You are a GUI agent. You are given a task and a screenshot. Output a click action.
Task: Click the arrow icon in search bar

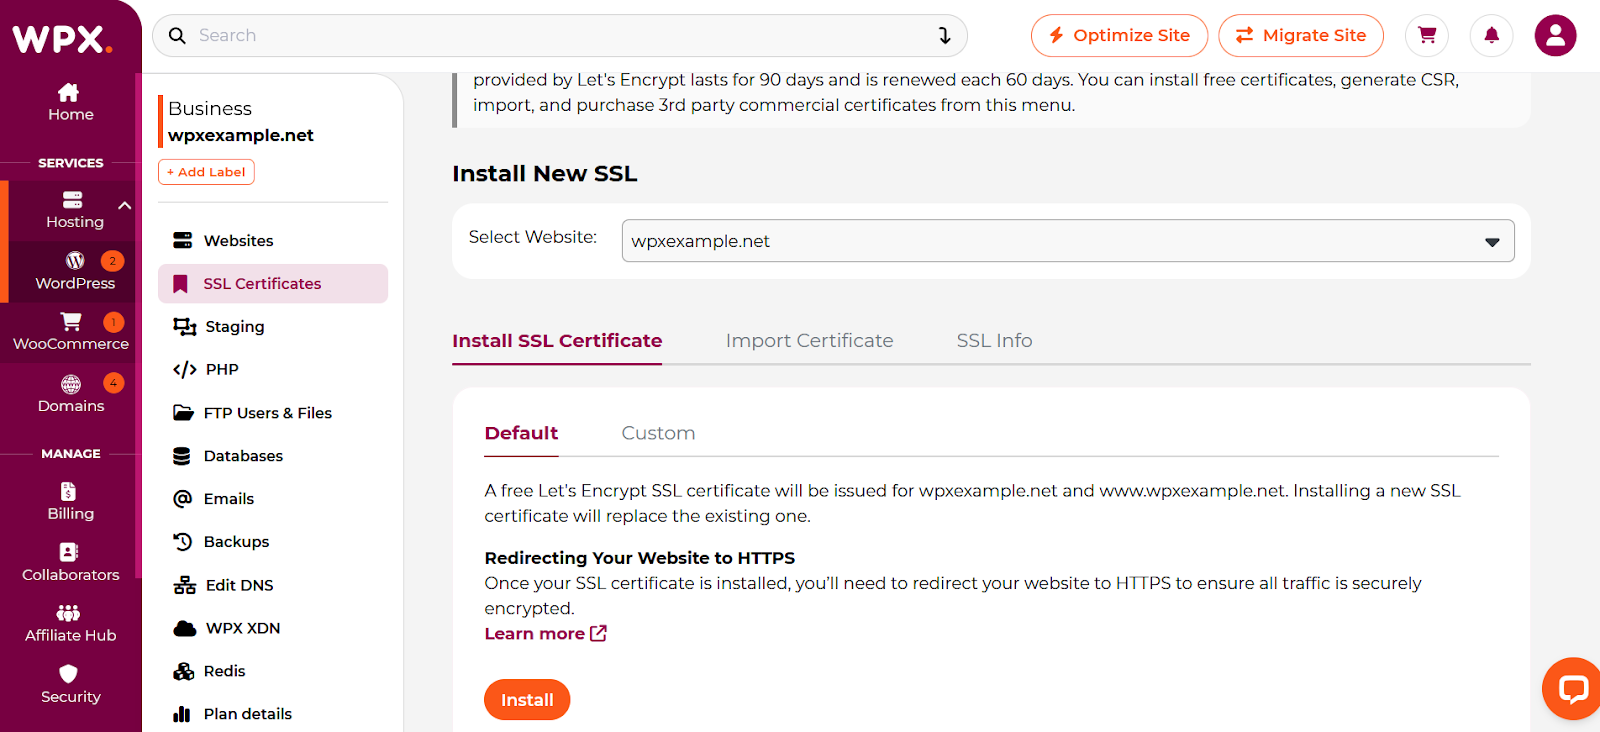tap(944, 36)
